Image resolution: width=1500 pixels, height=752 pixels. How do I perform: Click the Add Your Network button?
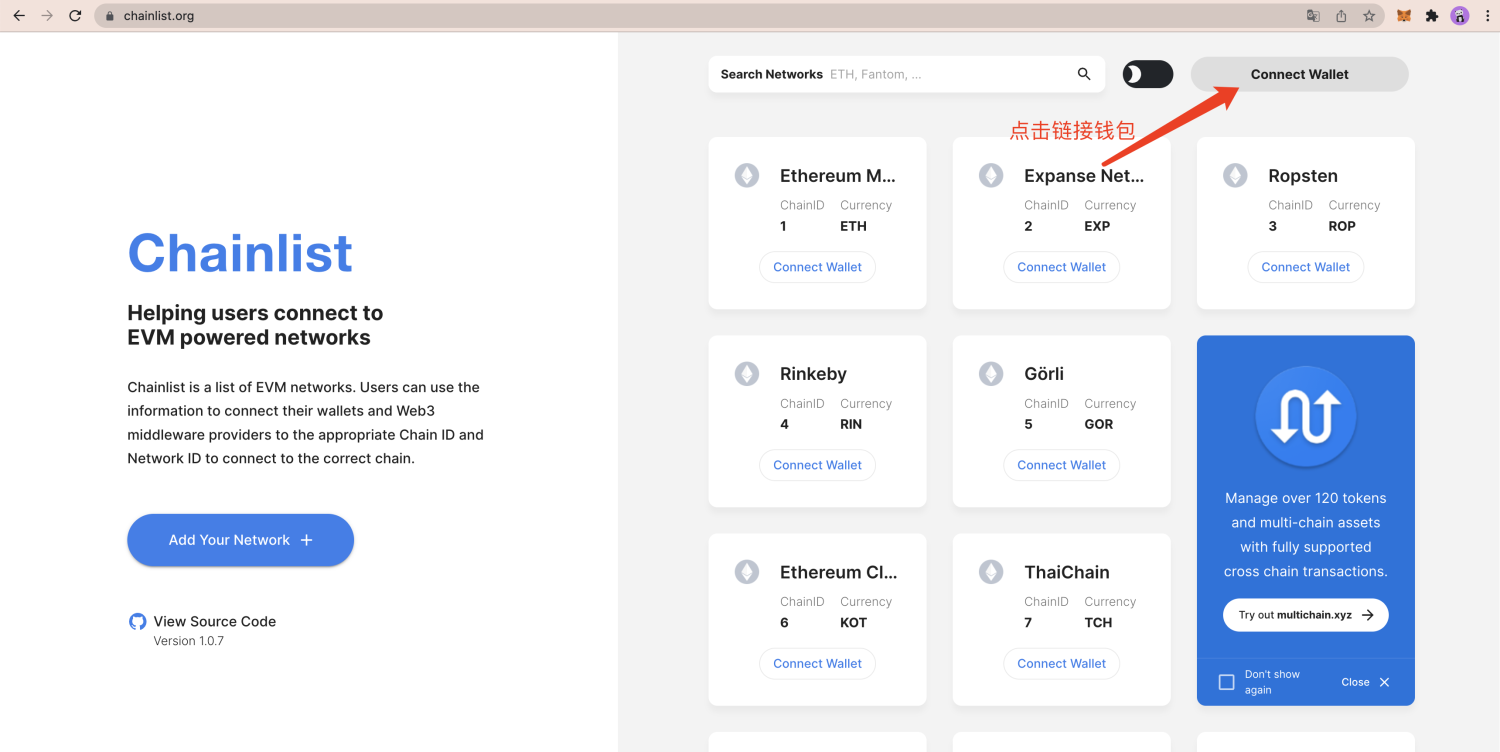(240, 540)
